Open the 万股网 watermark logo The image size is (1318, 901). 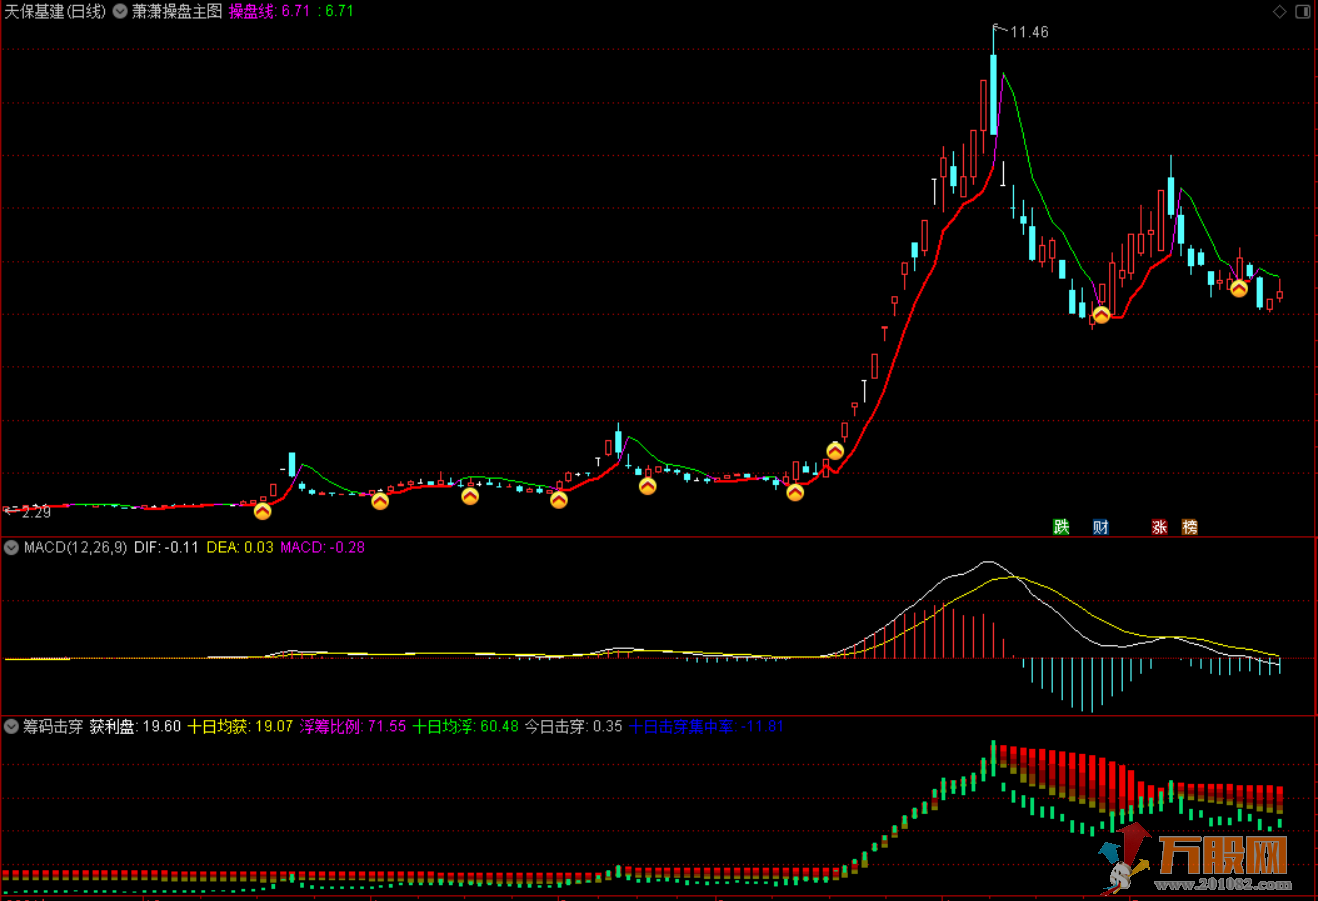pyautogui.click(x=1200, y=858)
